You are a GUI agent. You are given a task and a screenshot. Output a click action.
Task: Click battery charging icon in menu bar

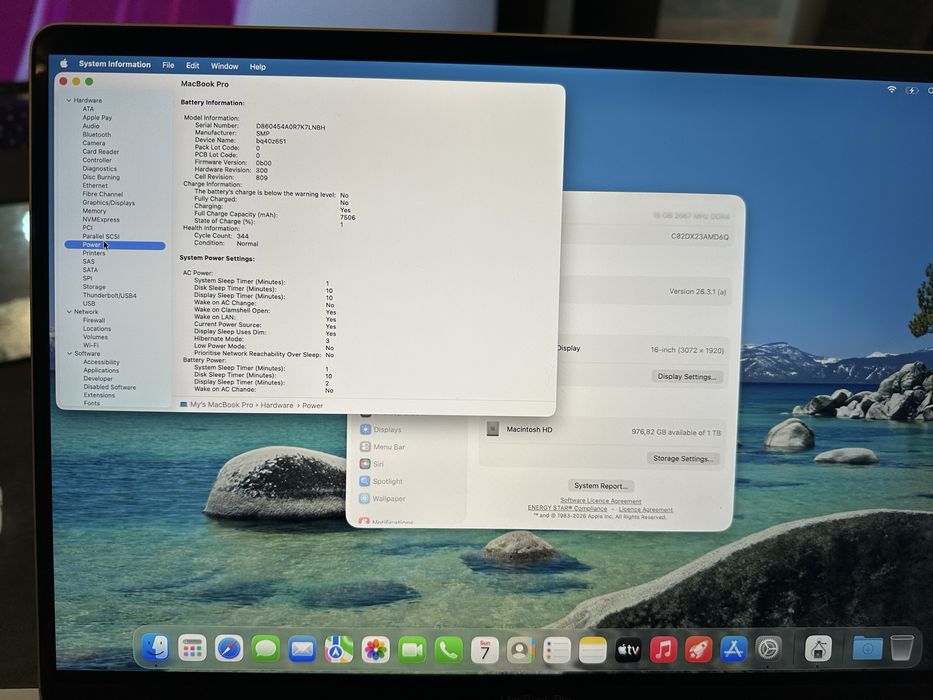(912, 90)
